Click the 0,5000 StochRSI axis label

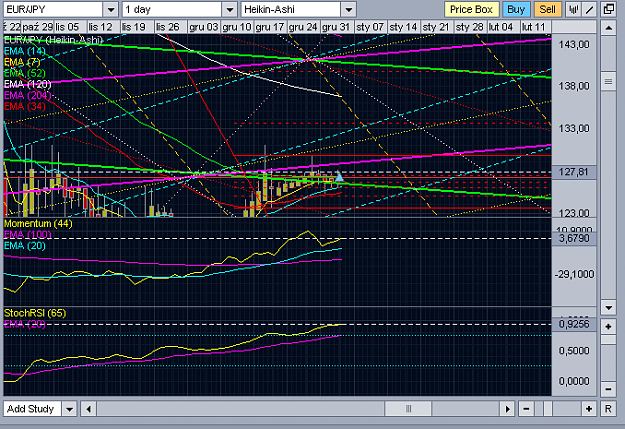pos(574,351)
